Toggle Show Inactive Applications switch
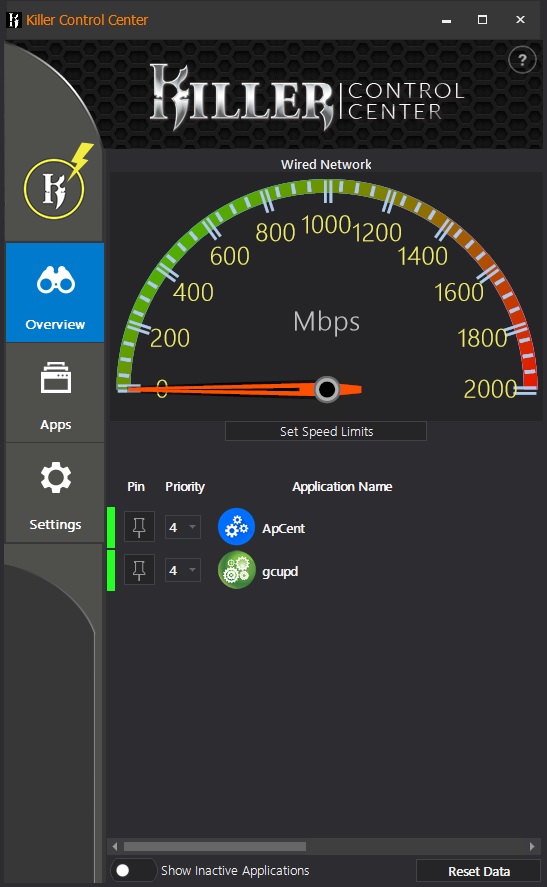 (133, 870)
